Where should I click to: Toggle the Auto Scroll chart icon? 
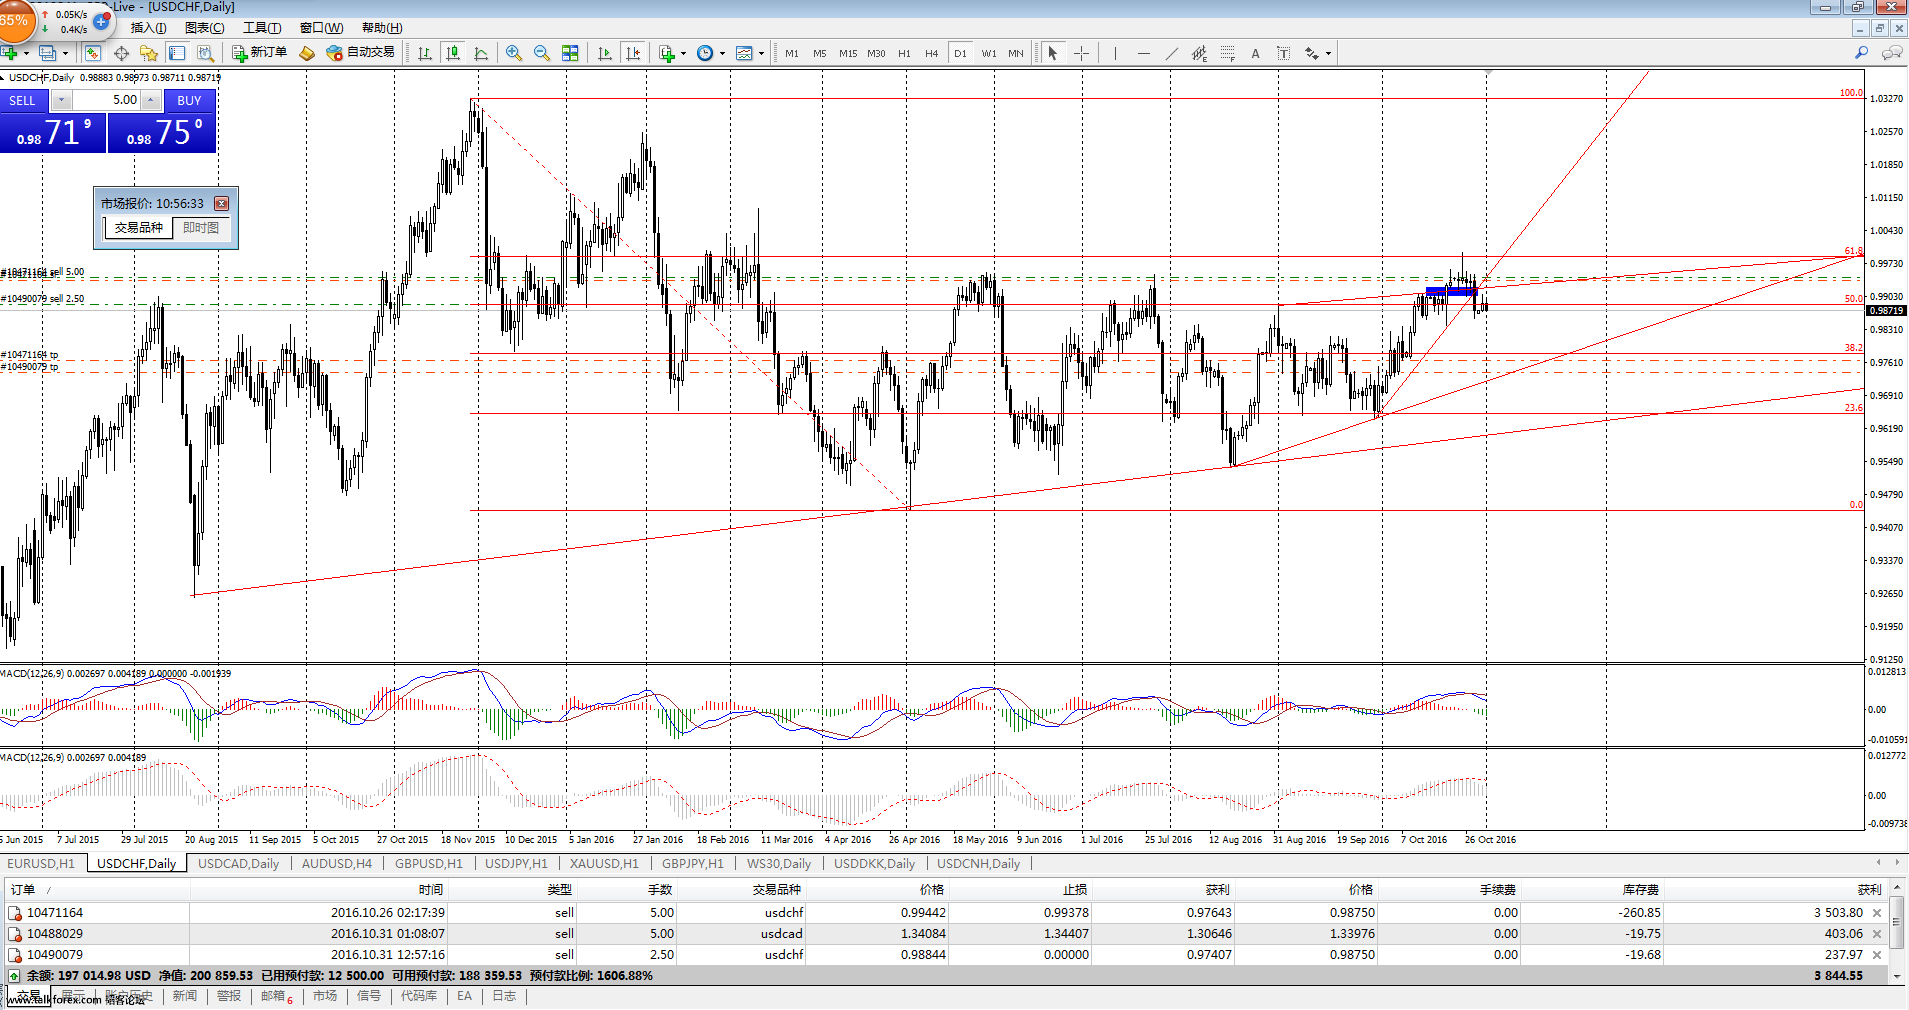tap(604, 53)
